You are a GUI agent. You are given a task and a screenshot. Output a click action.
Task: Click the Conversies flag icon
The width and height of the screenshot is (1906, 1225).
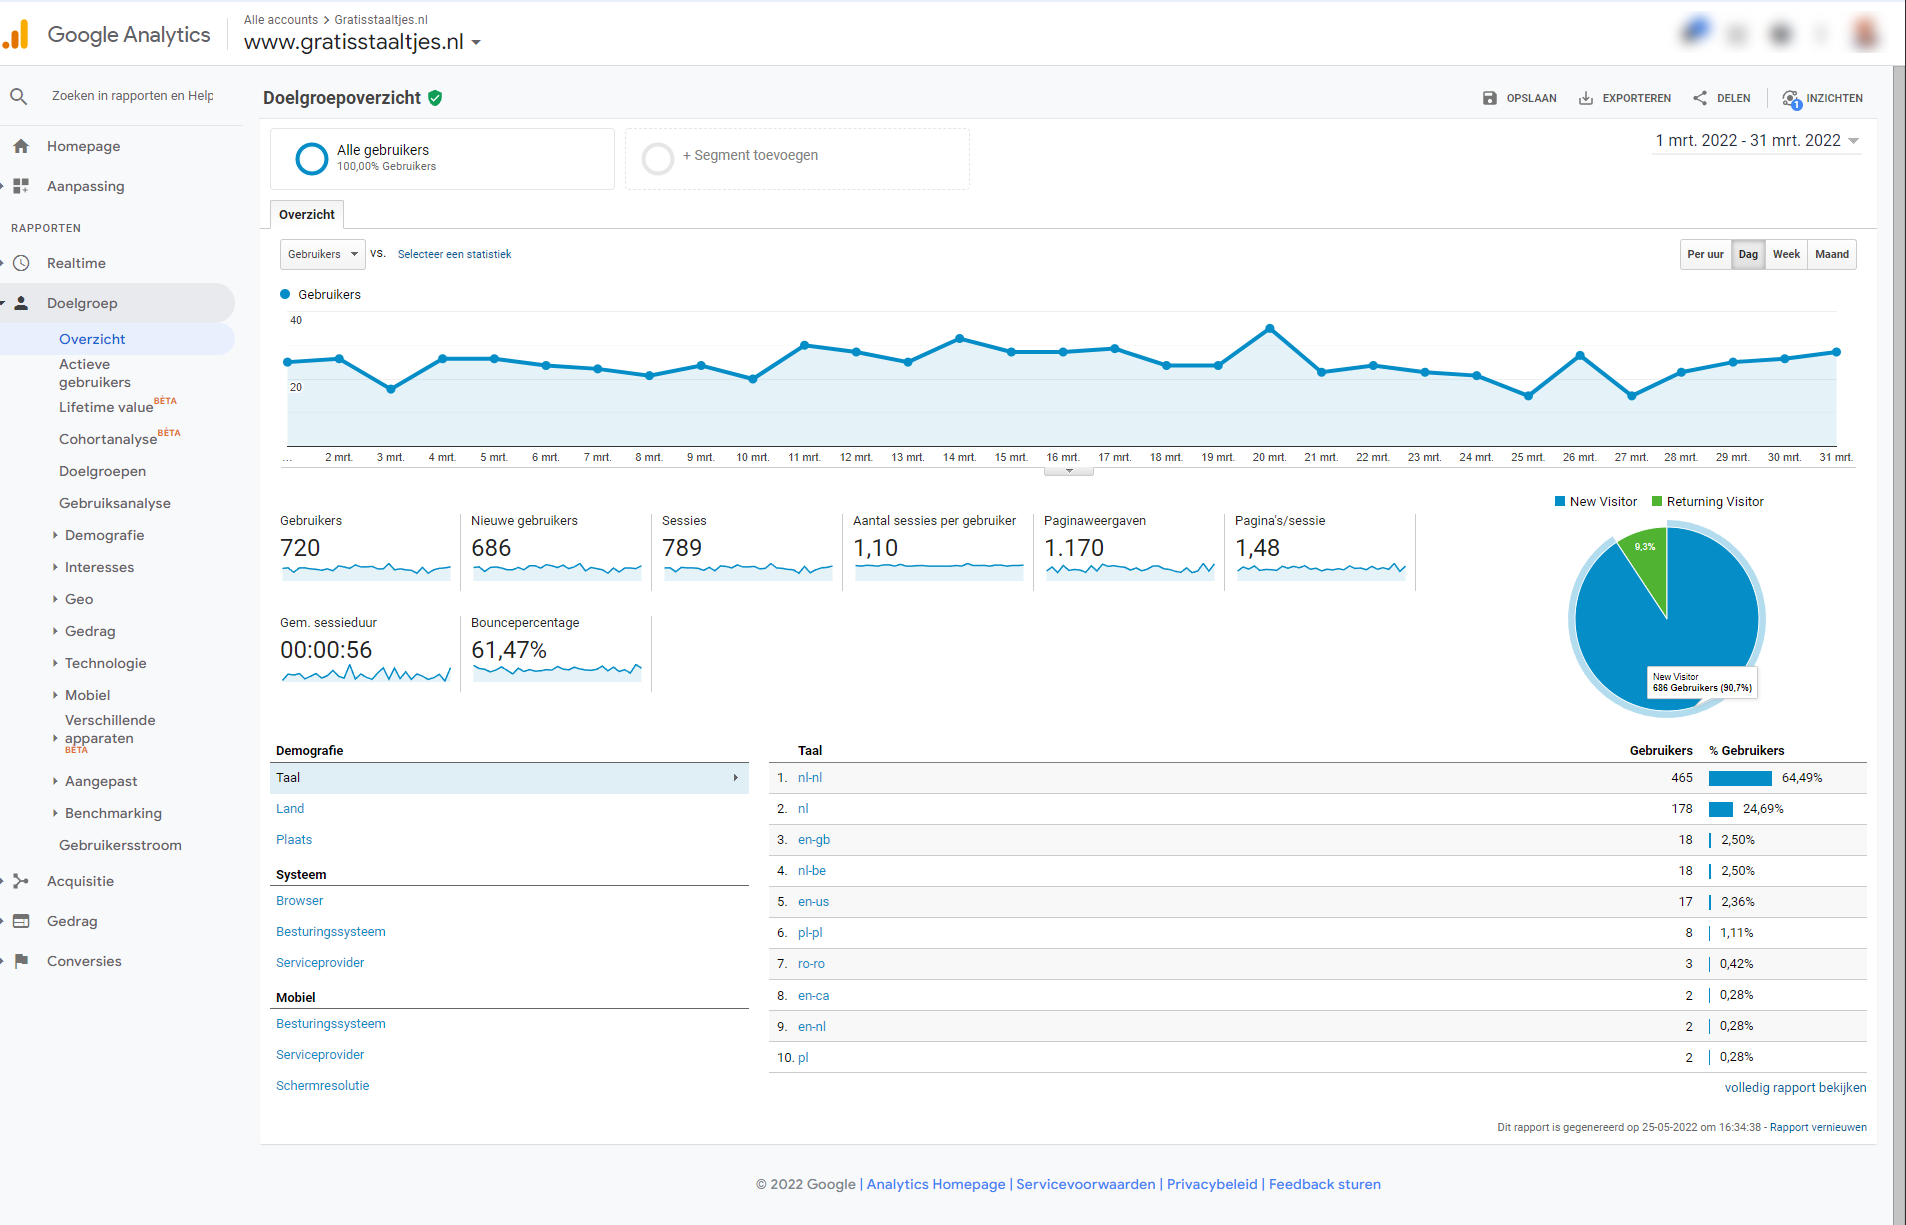[21, 961]
